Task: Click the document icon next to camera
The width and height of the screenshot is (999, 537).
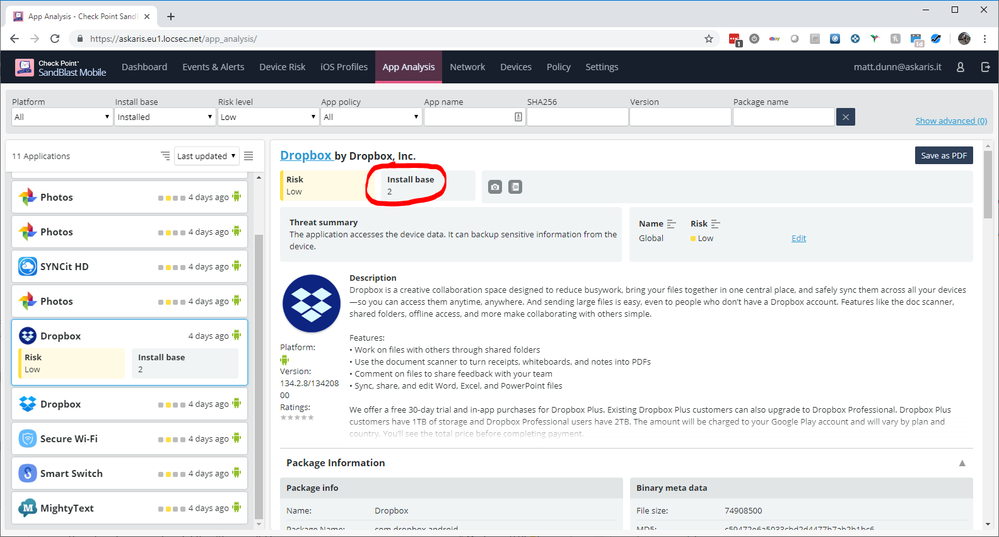Action: tap(515, 187)
